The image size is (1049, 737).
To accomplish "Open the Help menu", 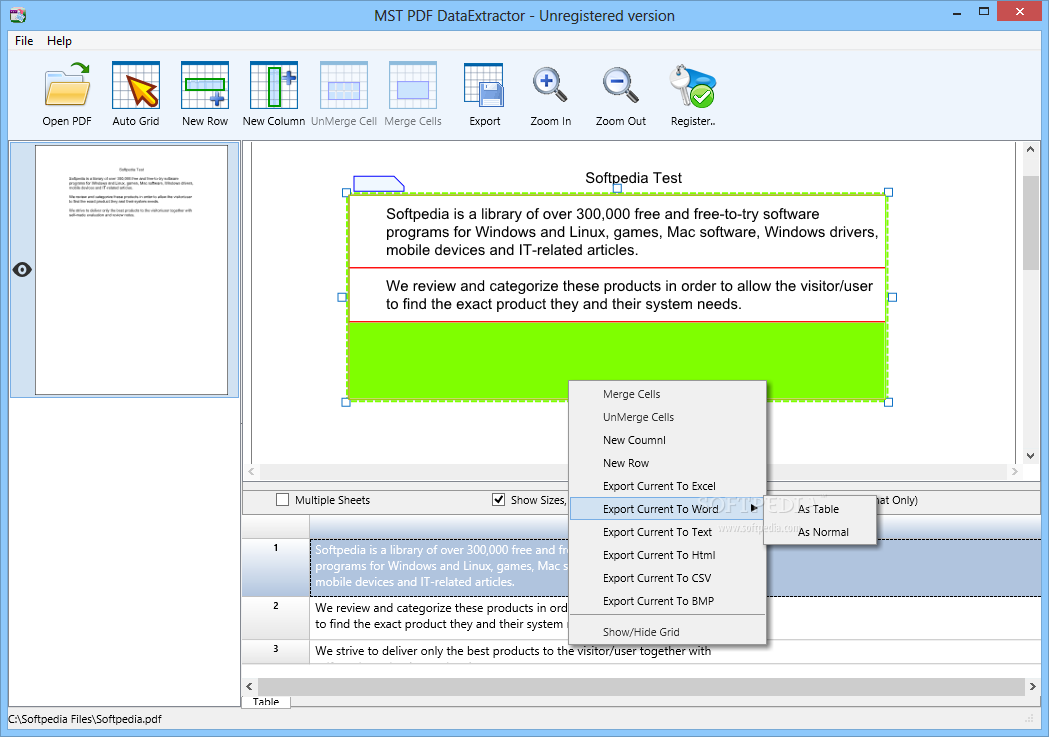I will [x=59, y=41].
